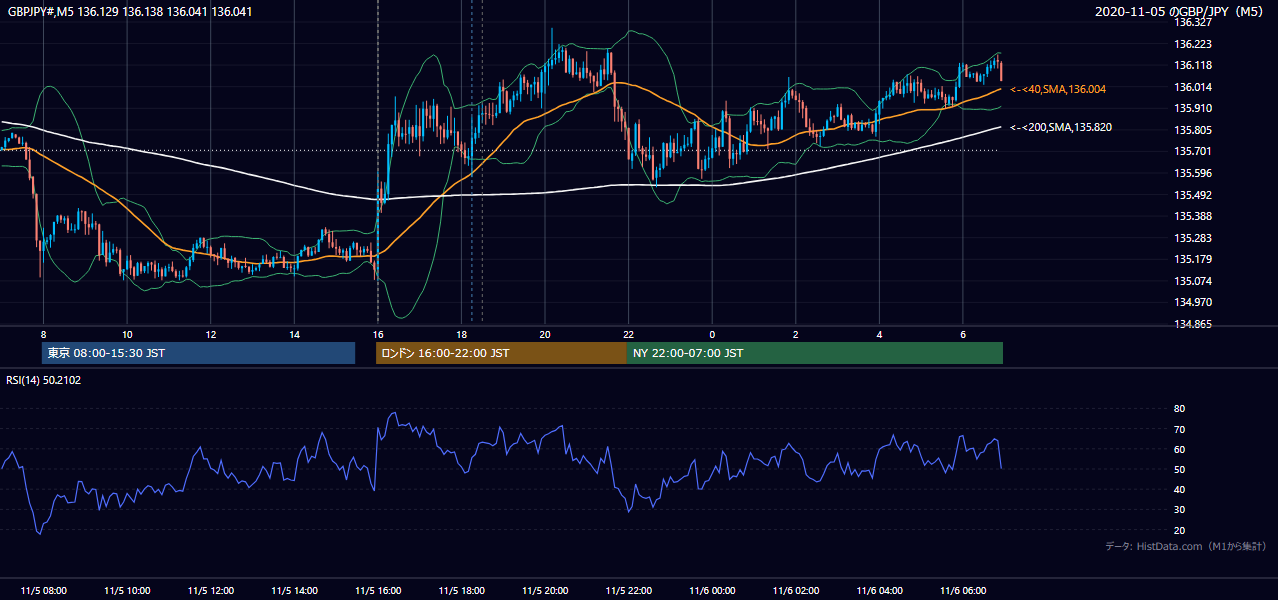Viewport: 1278px width, 600px height.
Task: Click the bottom date label 11/5 12:00
Action: click(x=210, y=591)
